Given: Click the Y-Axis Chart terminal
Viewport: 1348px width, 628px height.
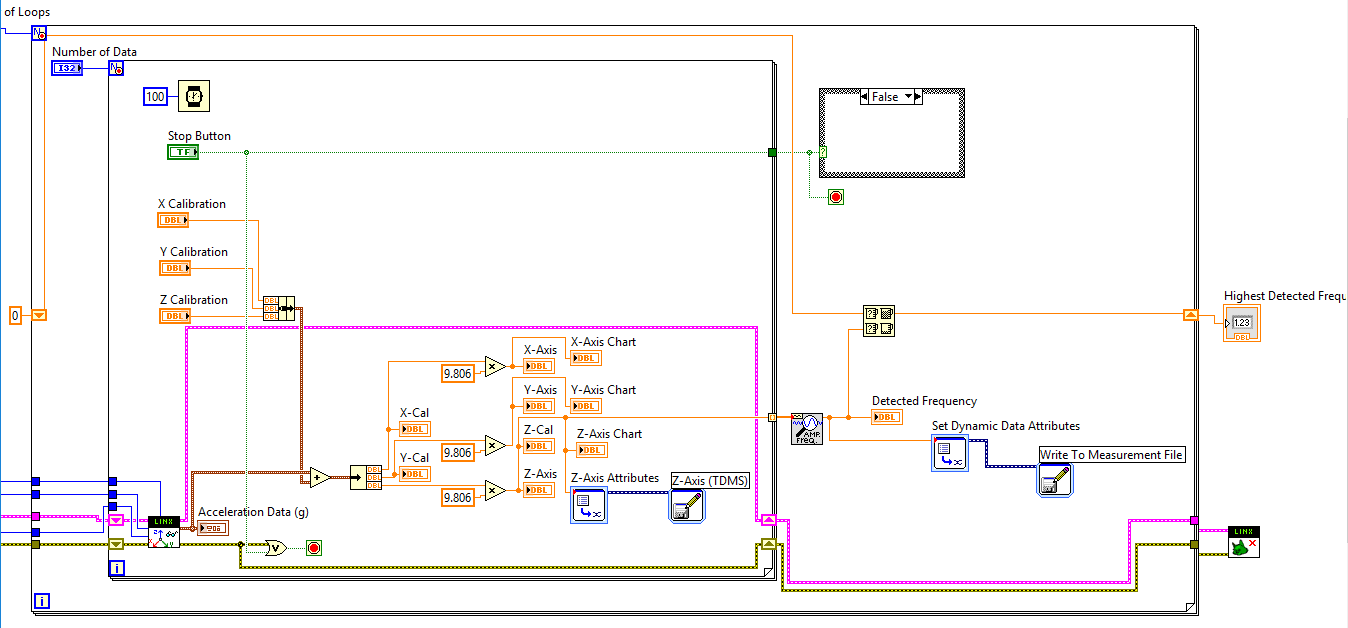Looking at the screenshot, I should tap(586, 406).
